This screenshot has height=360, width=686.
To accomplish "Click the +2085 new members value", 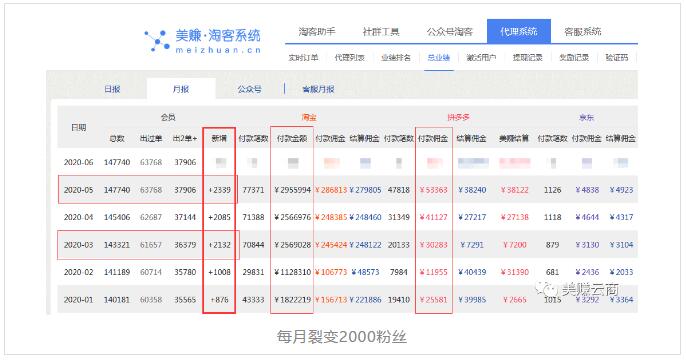I will pyautogui.click(x=219, y=217).
